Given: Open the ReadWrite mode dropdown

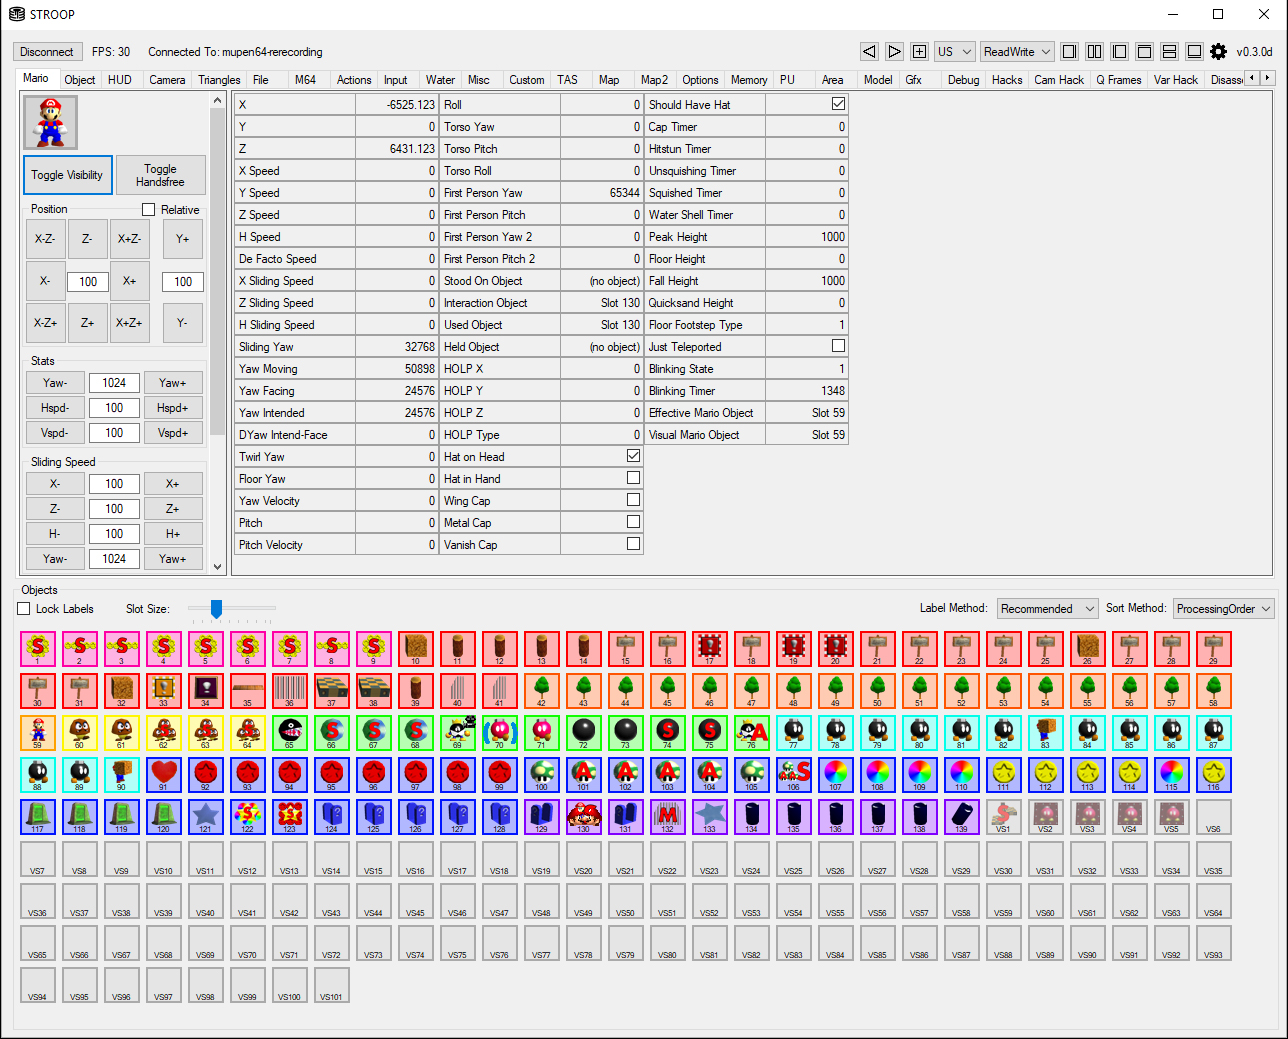Looking at the screenshot, I should (x=1017, y=52).
